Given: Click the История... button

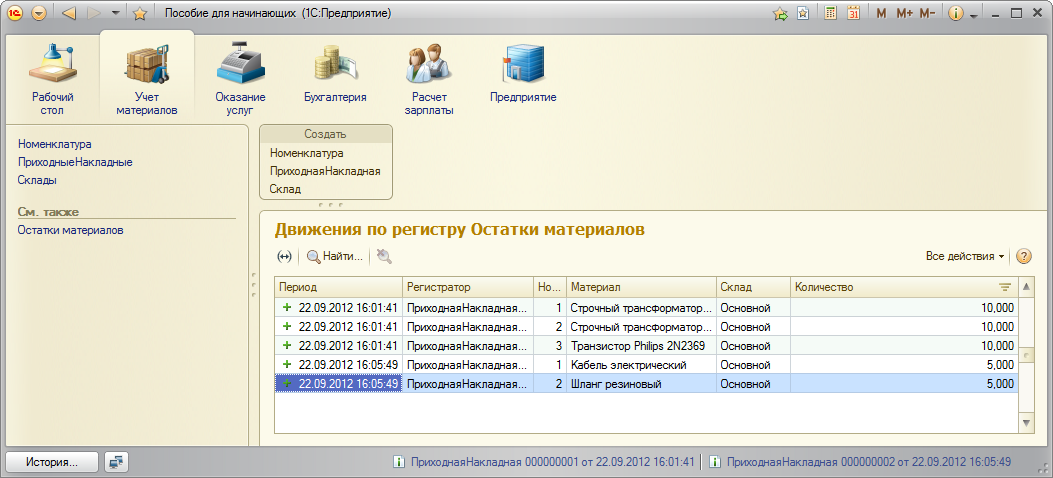Looking at the screenshot, I should click(52, 462).
